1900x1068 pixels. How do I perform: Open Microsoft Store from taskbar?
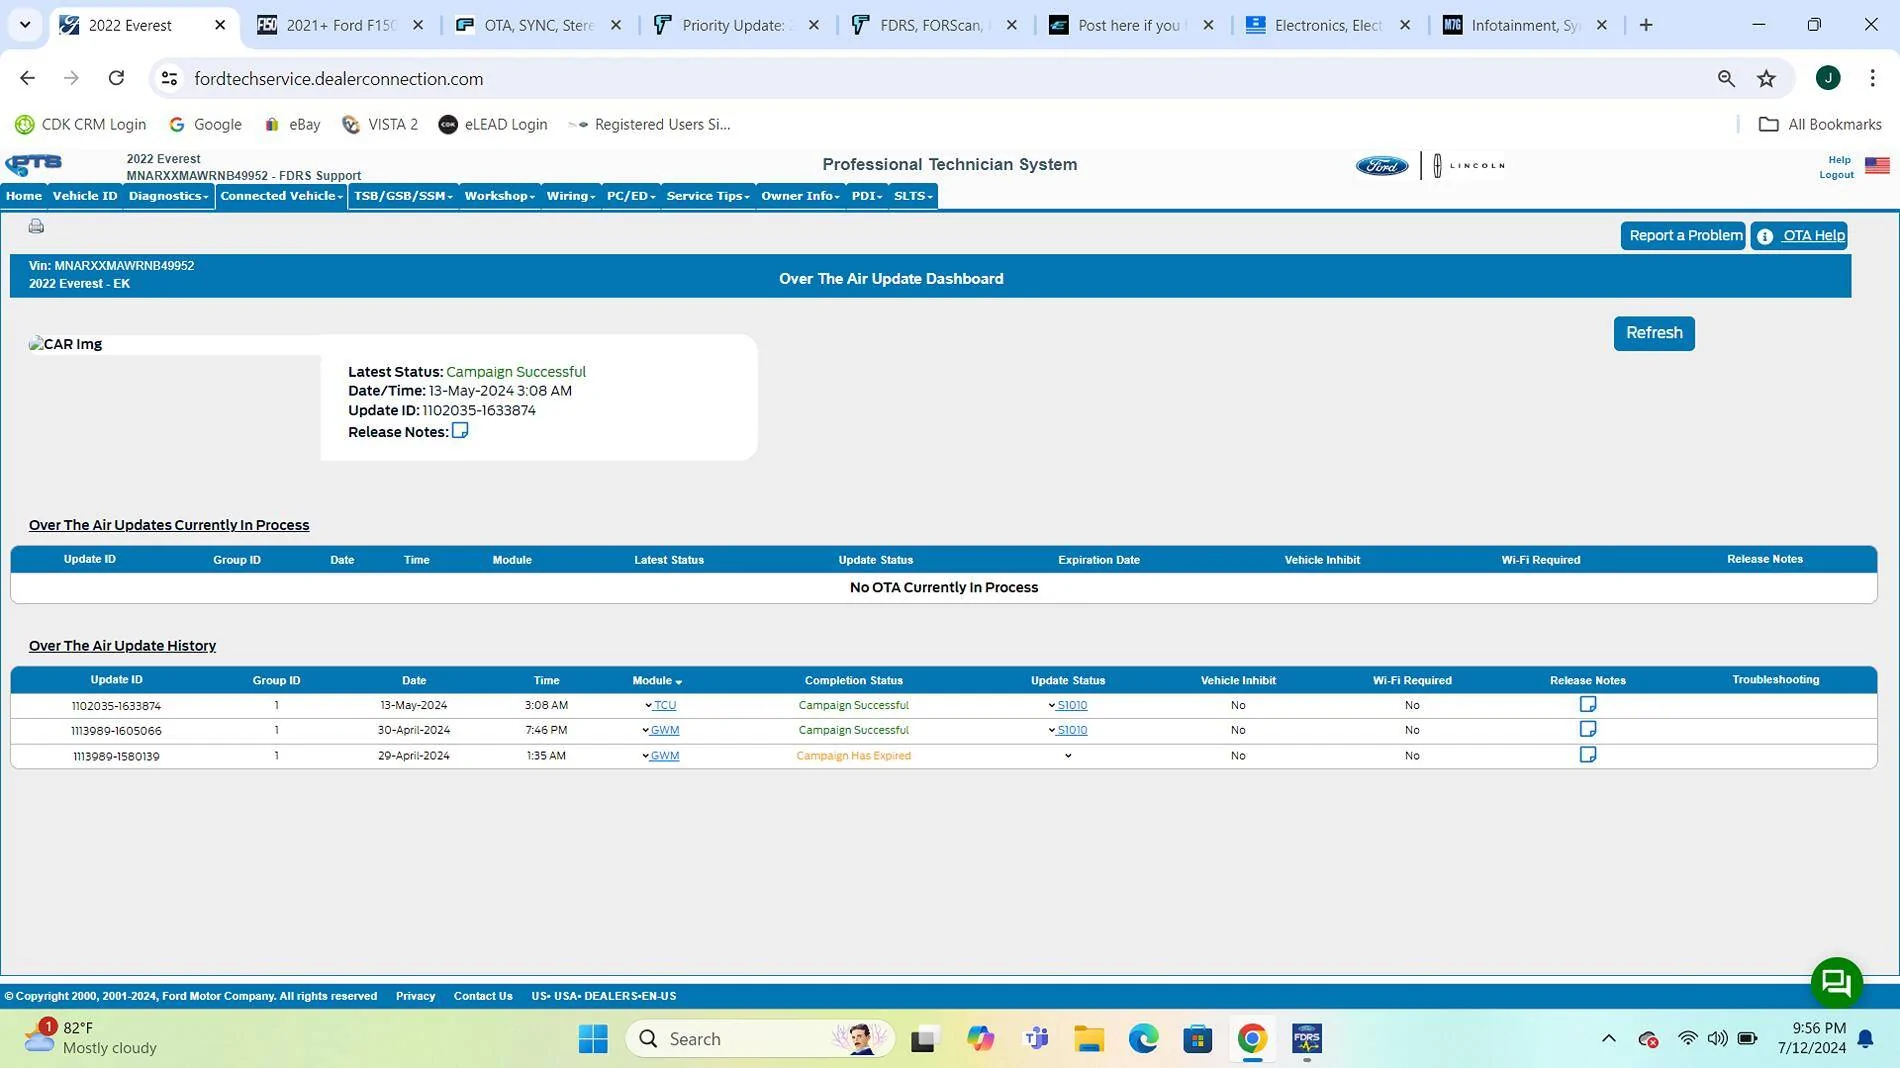pyautogui.click(x=1197, y=1039)
